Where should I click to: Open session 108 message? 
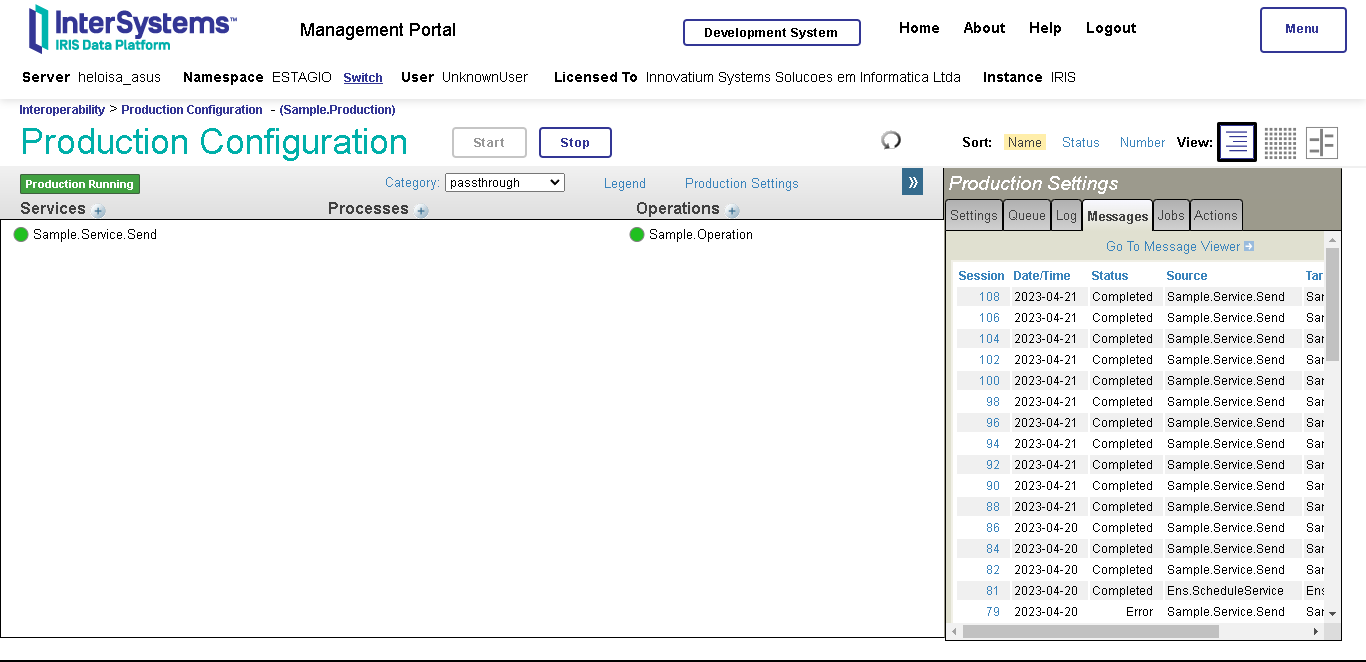pos(989,297)
